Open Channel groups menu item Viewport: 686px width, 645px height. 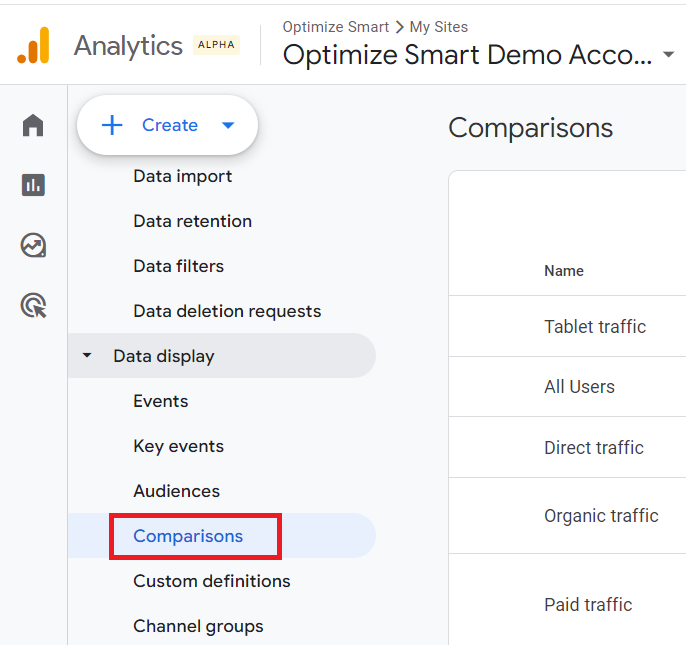click(198, 626)
